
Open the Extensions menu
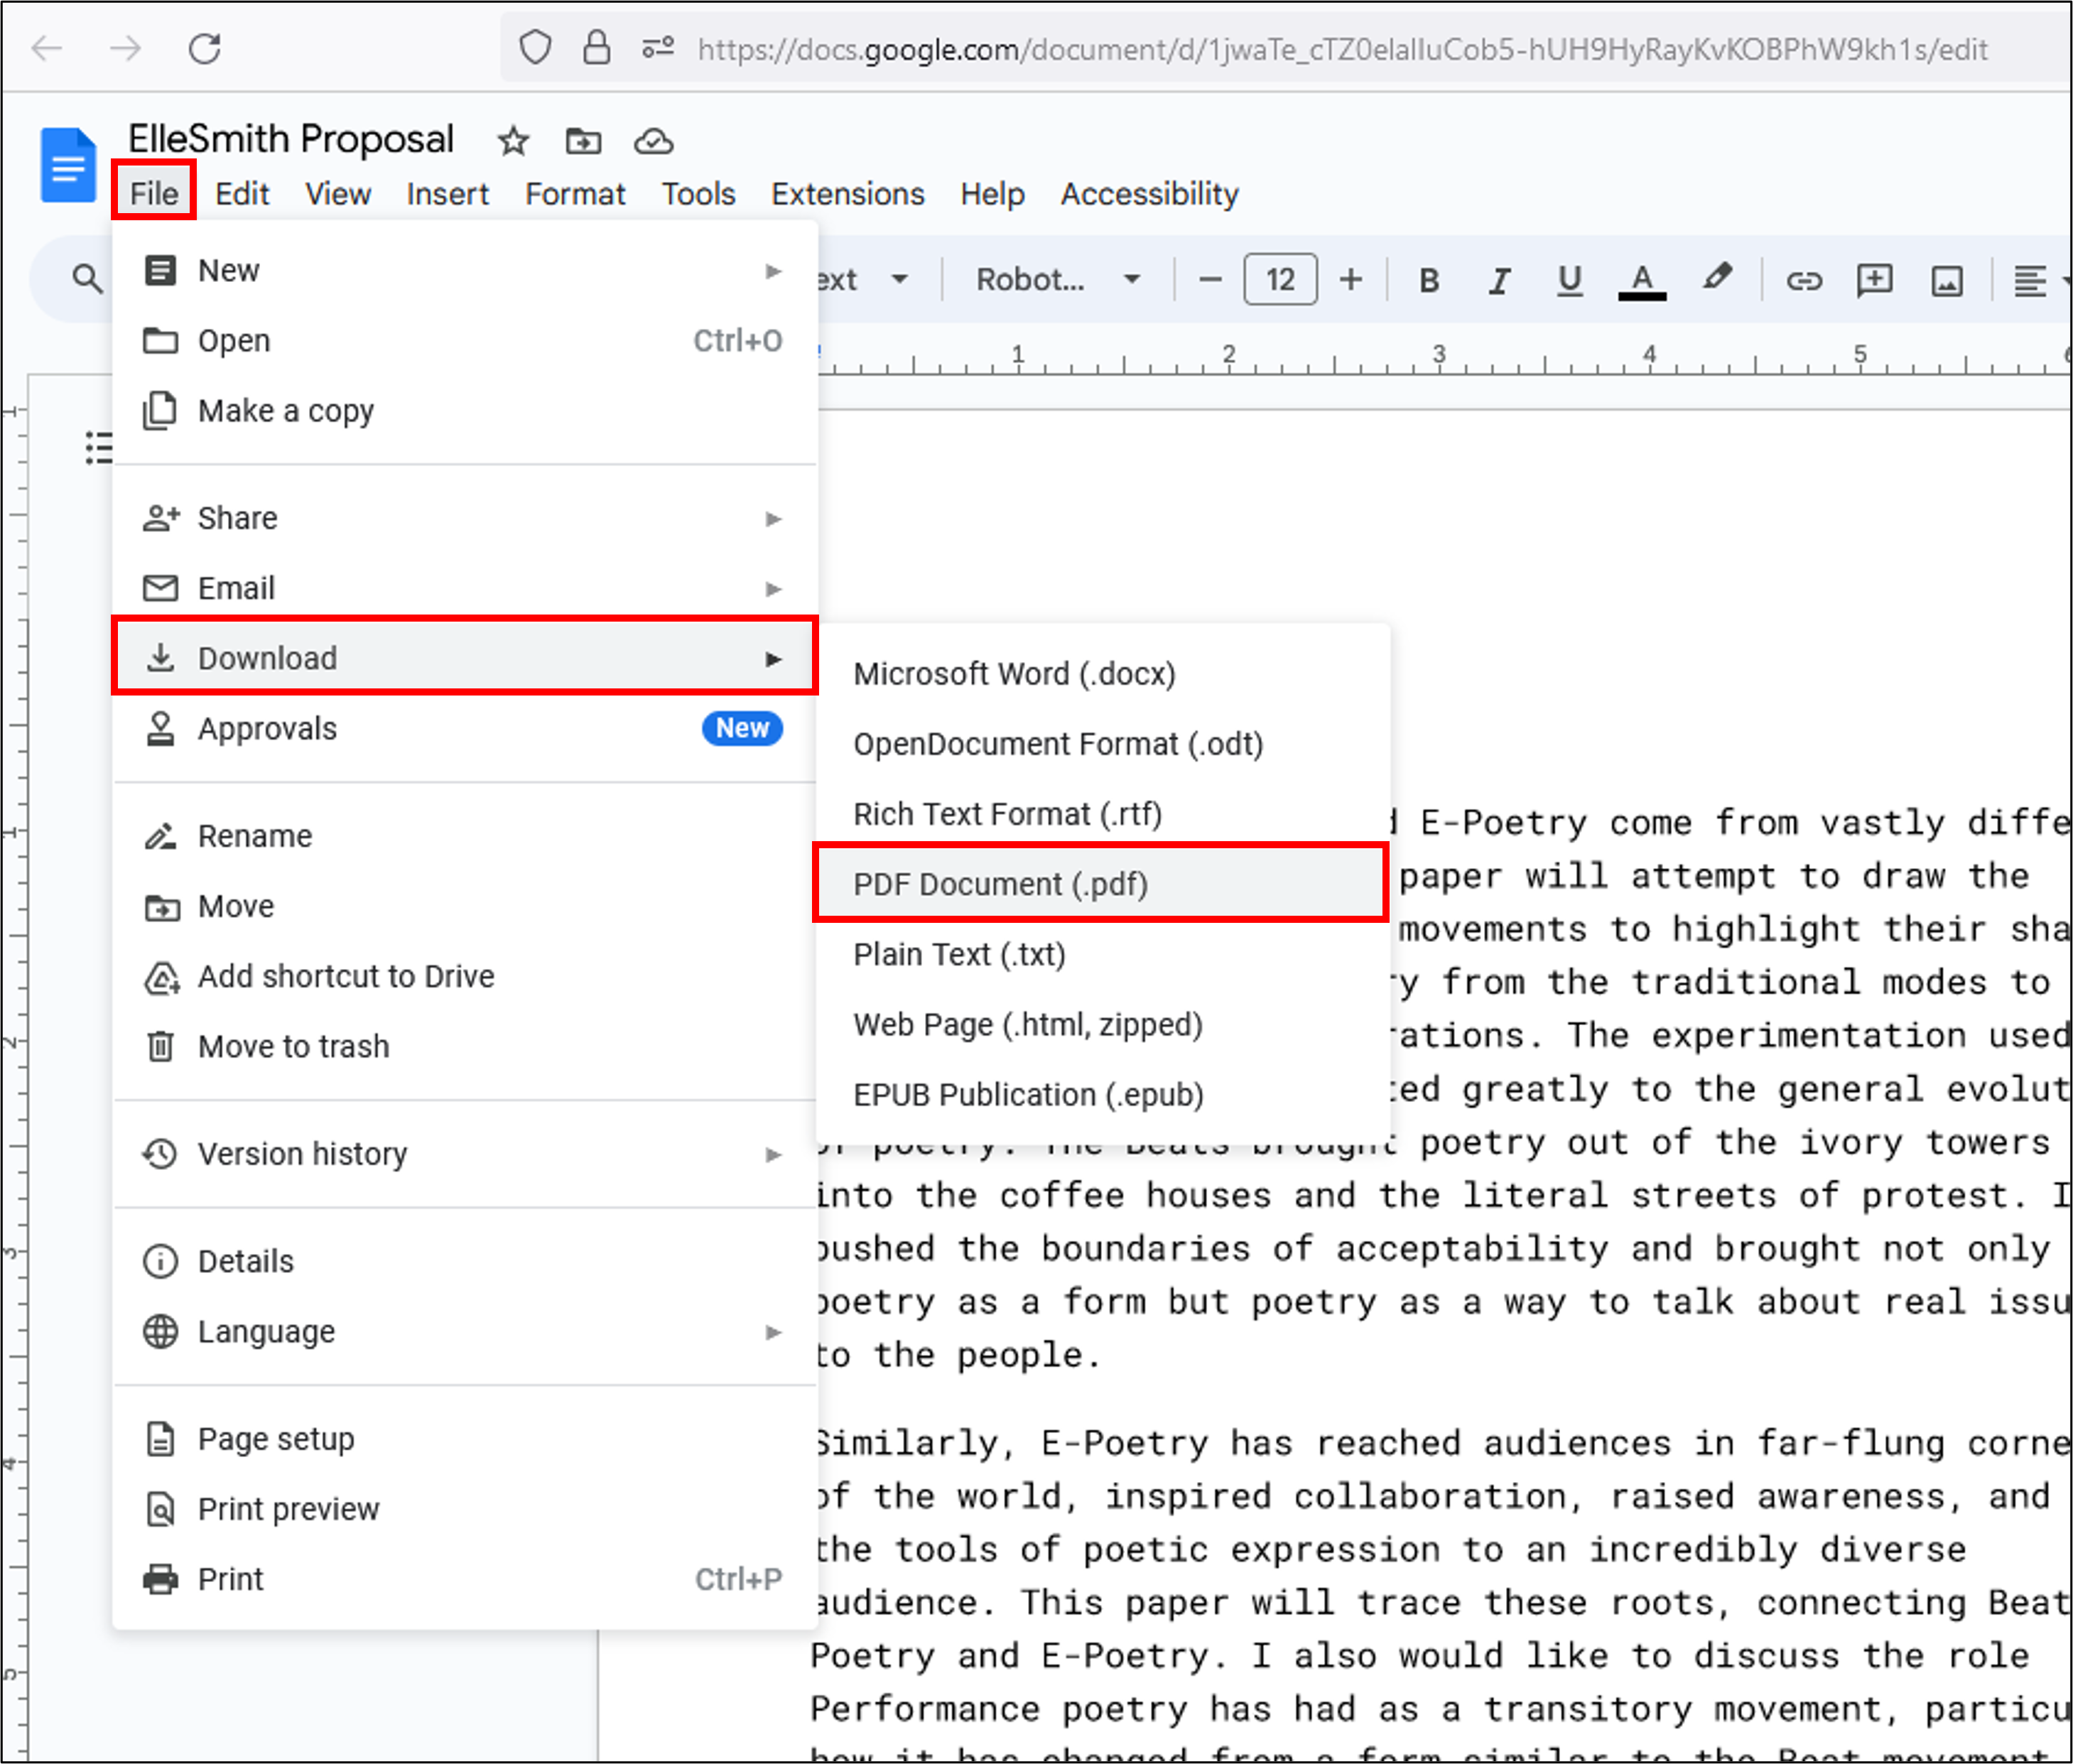(847, 194)
